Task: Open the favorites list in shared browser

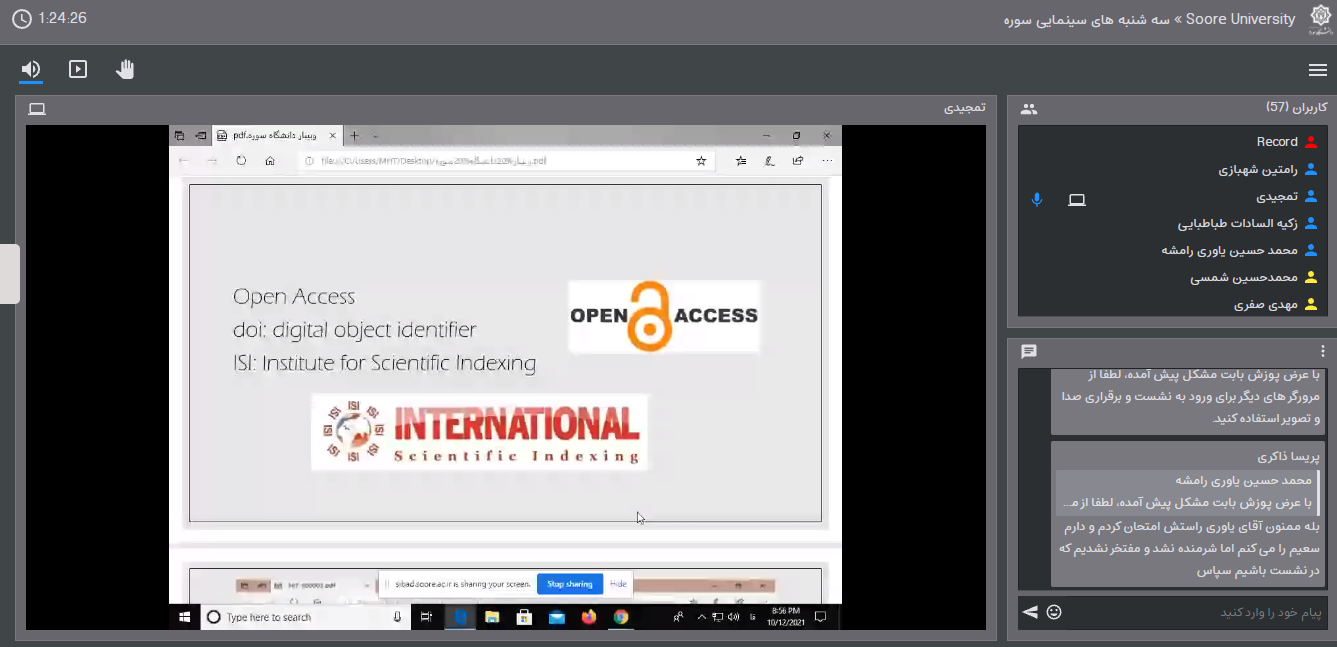Action: click(x=741, y=161)
